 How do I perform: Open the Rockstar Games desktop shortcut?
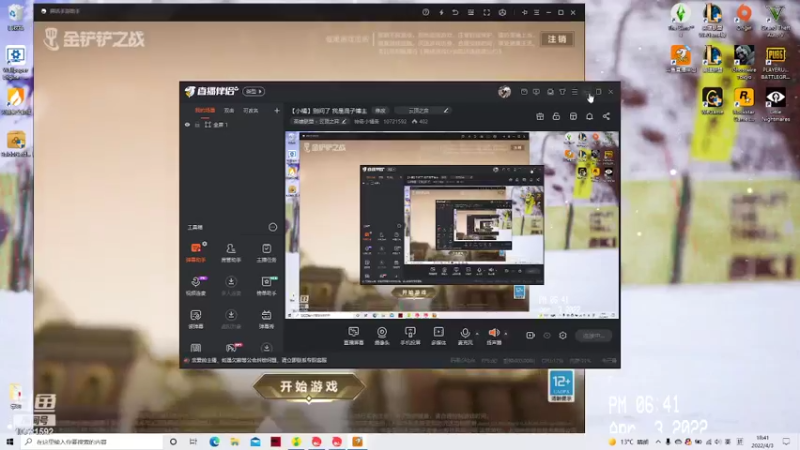click(x=743, y=105)
